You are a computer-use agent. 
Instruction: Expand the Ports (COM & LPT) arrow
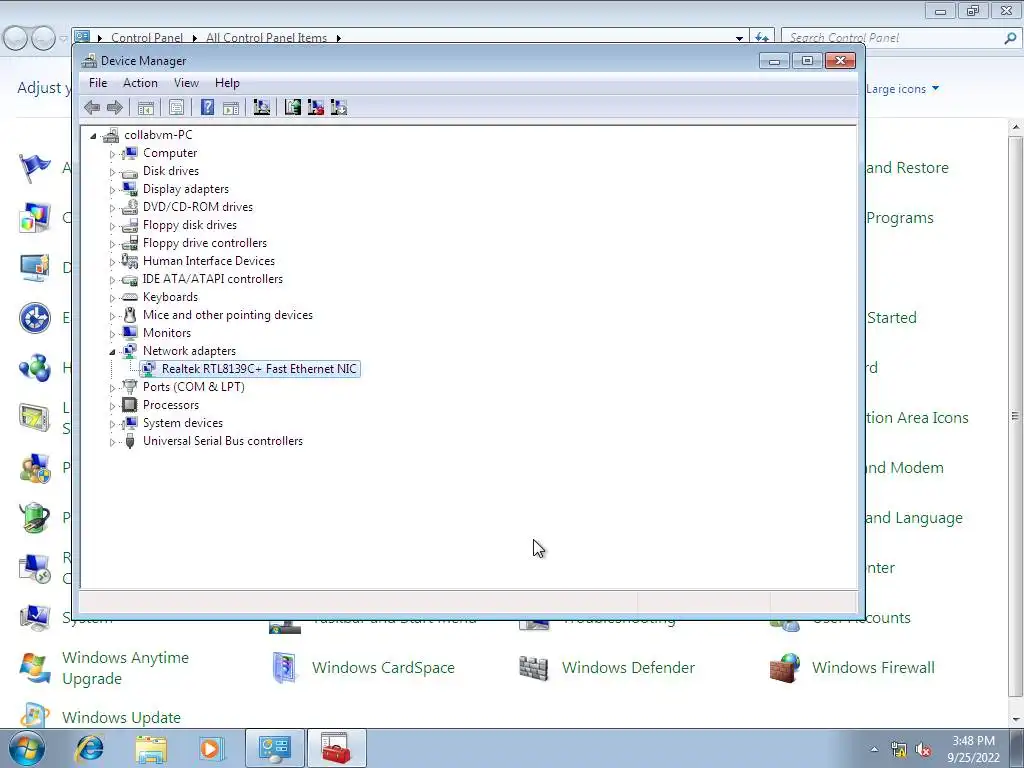[x=112, y=388]
